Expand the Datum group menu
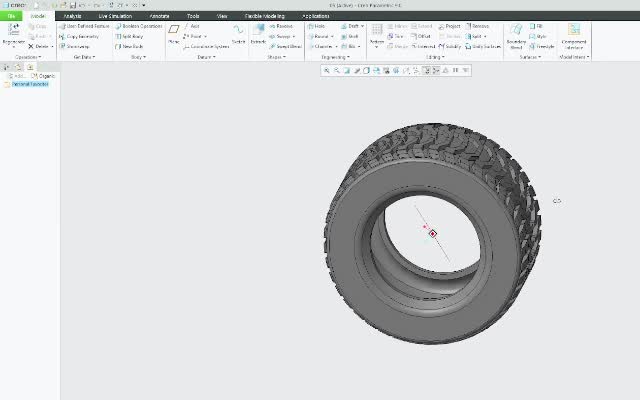This screenshot has width=640, height=400. 206,57
